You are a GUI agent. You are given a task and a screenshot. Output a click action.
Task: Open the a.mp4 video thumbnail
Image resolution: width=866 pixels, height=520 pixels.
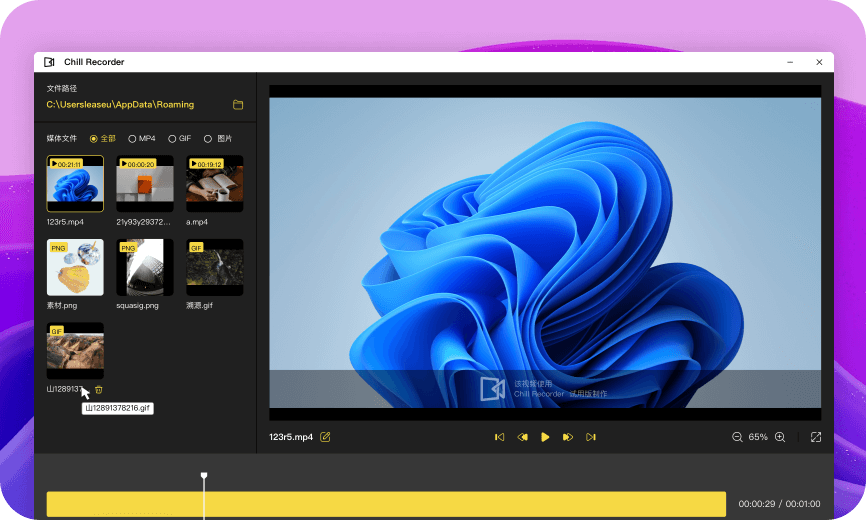[214, 183]
